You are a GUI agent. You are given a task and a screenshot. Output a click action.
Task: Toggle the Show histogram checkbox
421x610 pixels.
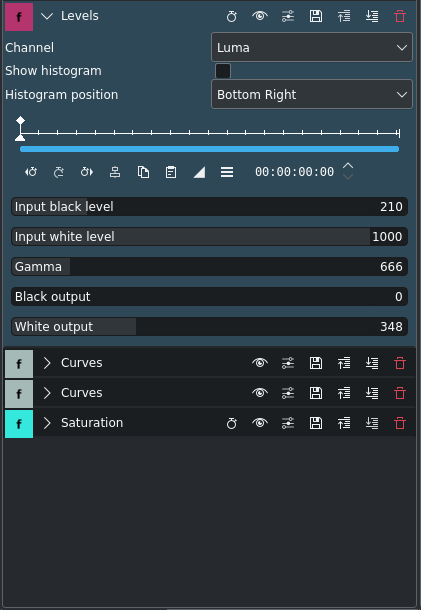pyautogui.click(x=223, y=71)
